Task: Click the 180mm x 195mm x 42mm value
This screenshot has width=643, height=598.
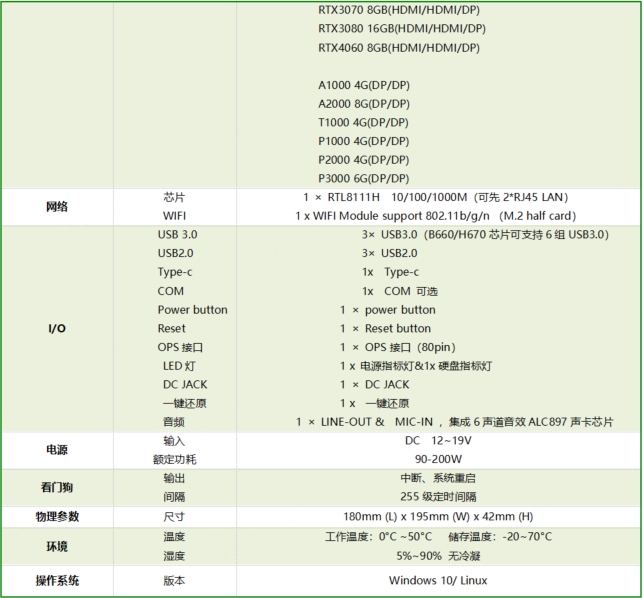Action: 438,517
